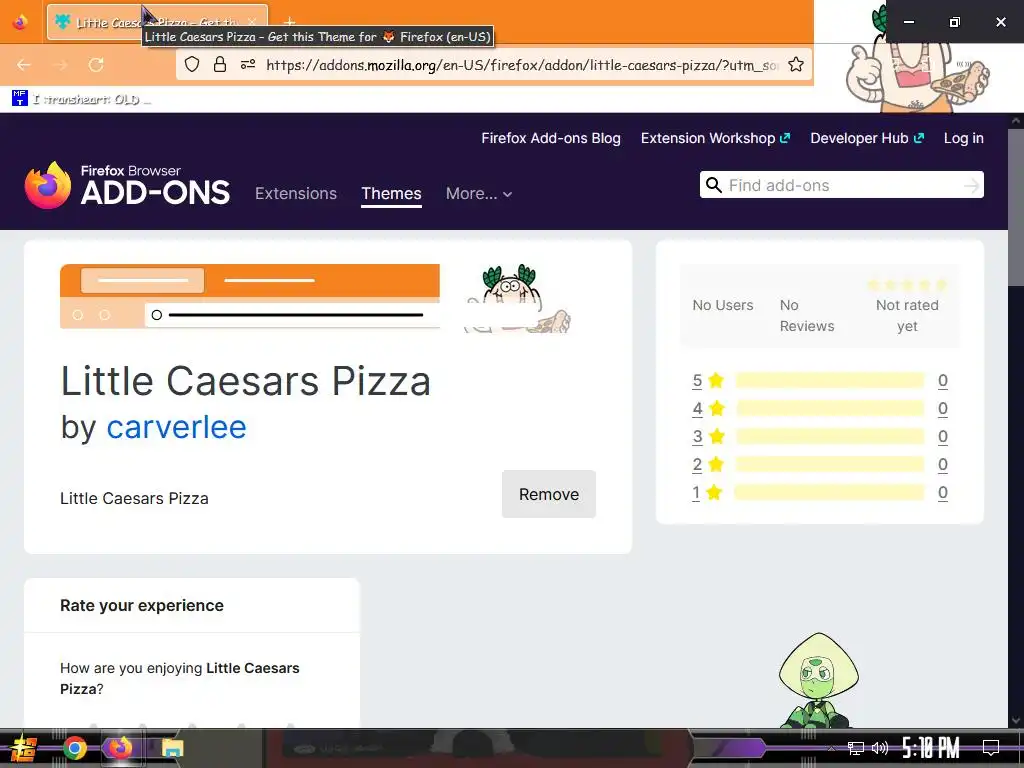Click the network icon in system tray
Image resolution: width=1024 pixels, height=768 pixels.
click(x=856, y=748)
